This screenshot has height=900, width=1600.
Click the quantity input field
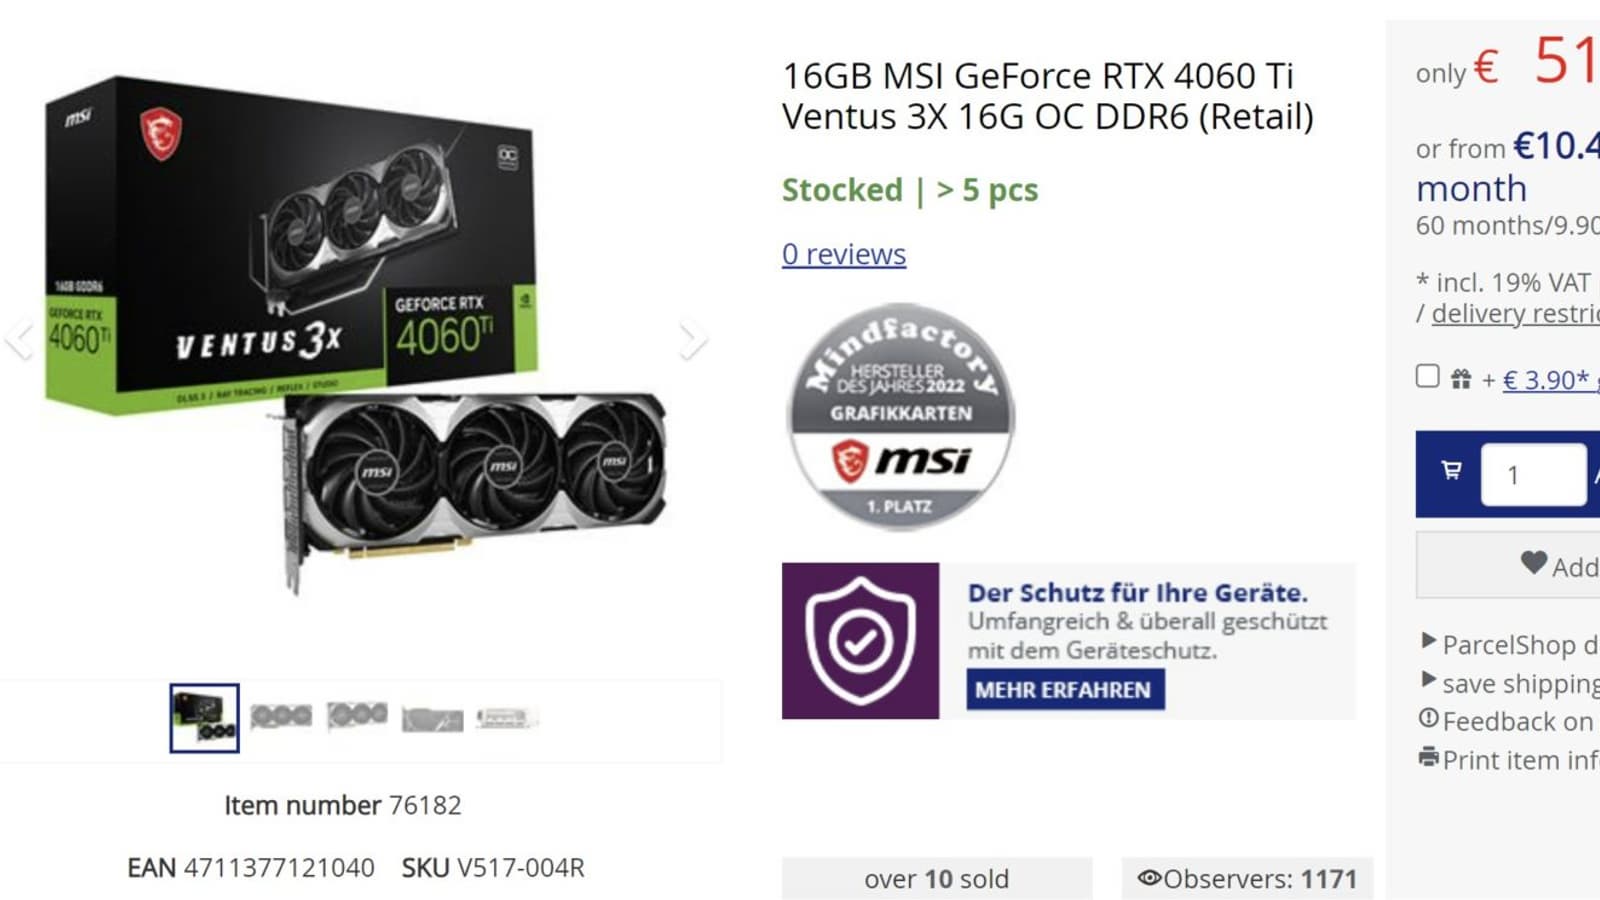(x=1533, y=474)
